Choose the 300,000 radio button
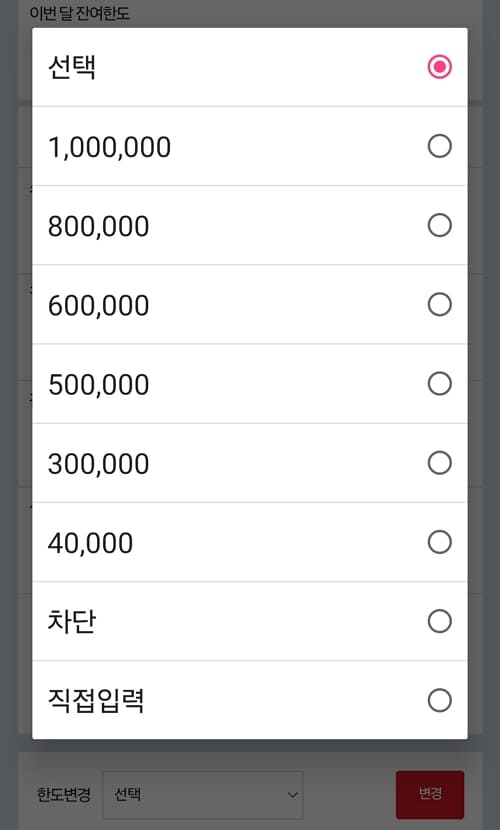This screenshot has width=500, height=830. pyautogui.click(x=439, y=463)
